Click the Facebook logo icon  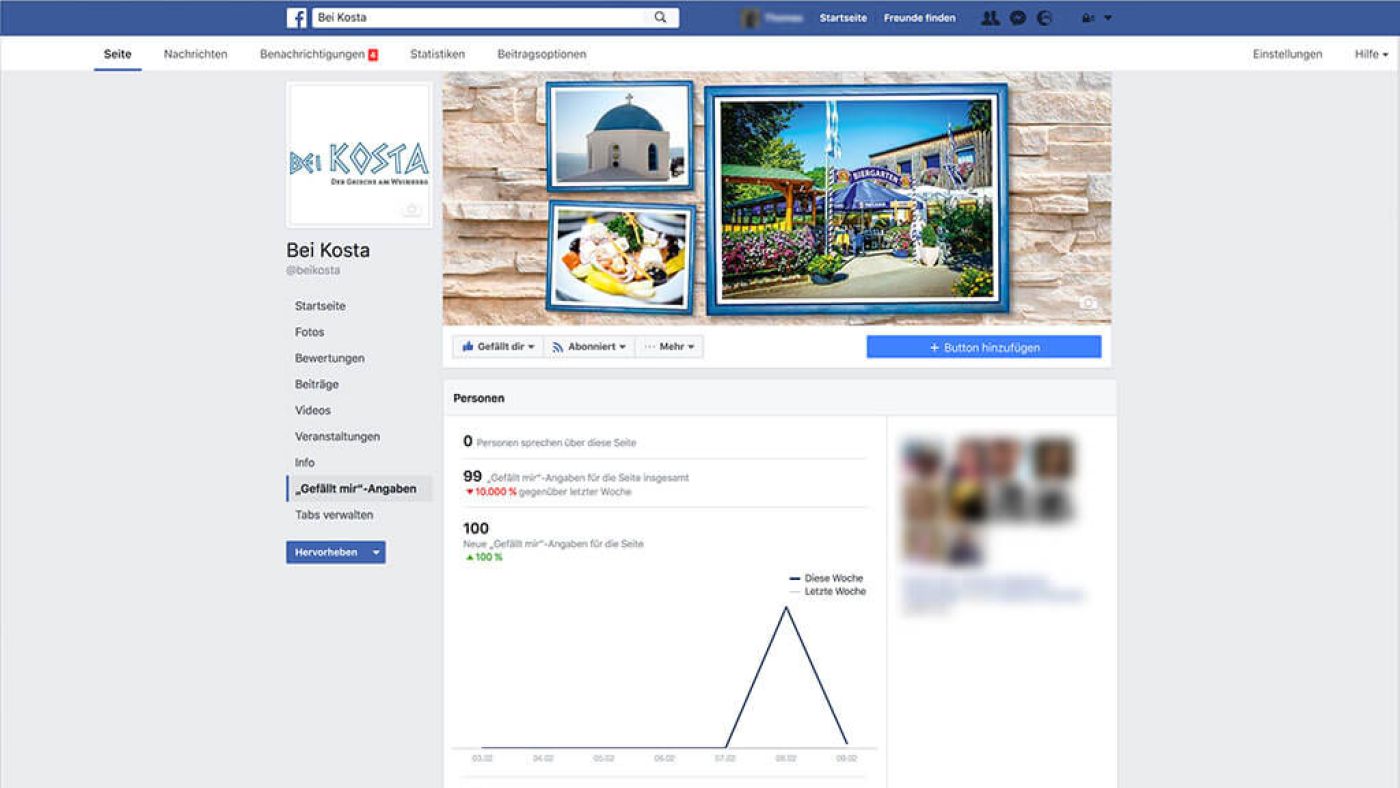pyautogui.click(x=297, y=18)
